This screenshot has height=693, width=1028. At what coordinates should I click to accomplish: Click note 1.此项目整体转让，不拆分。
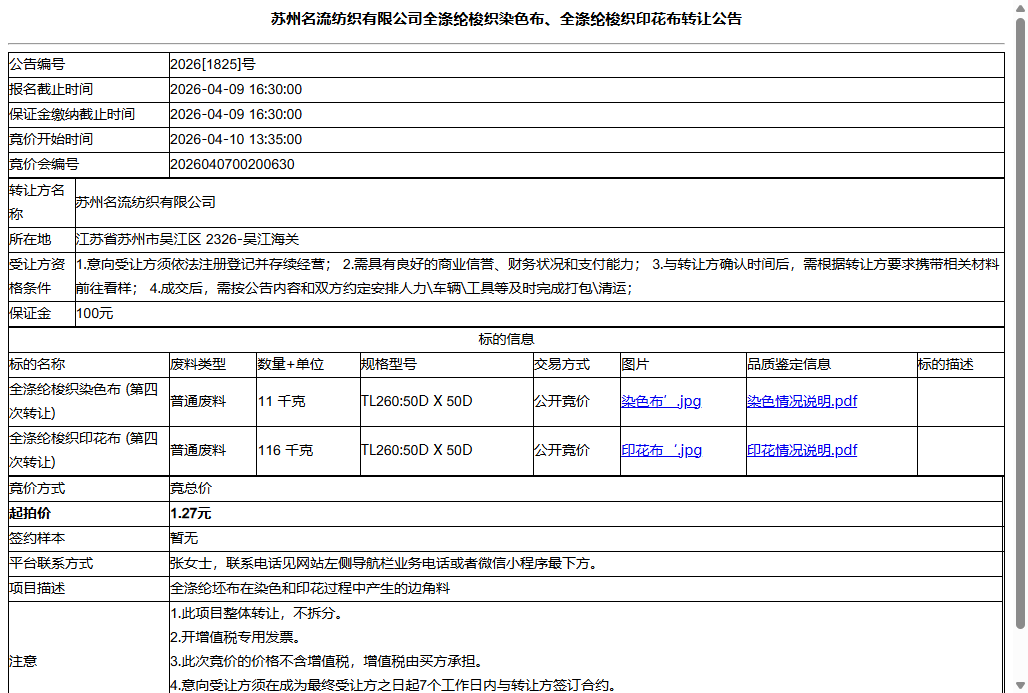[257, 613]
